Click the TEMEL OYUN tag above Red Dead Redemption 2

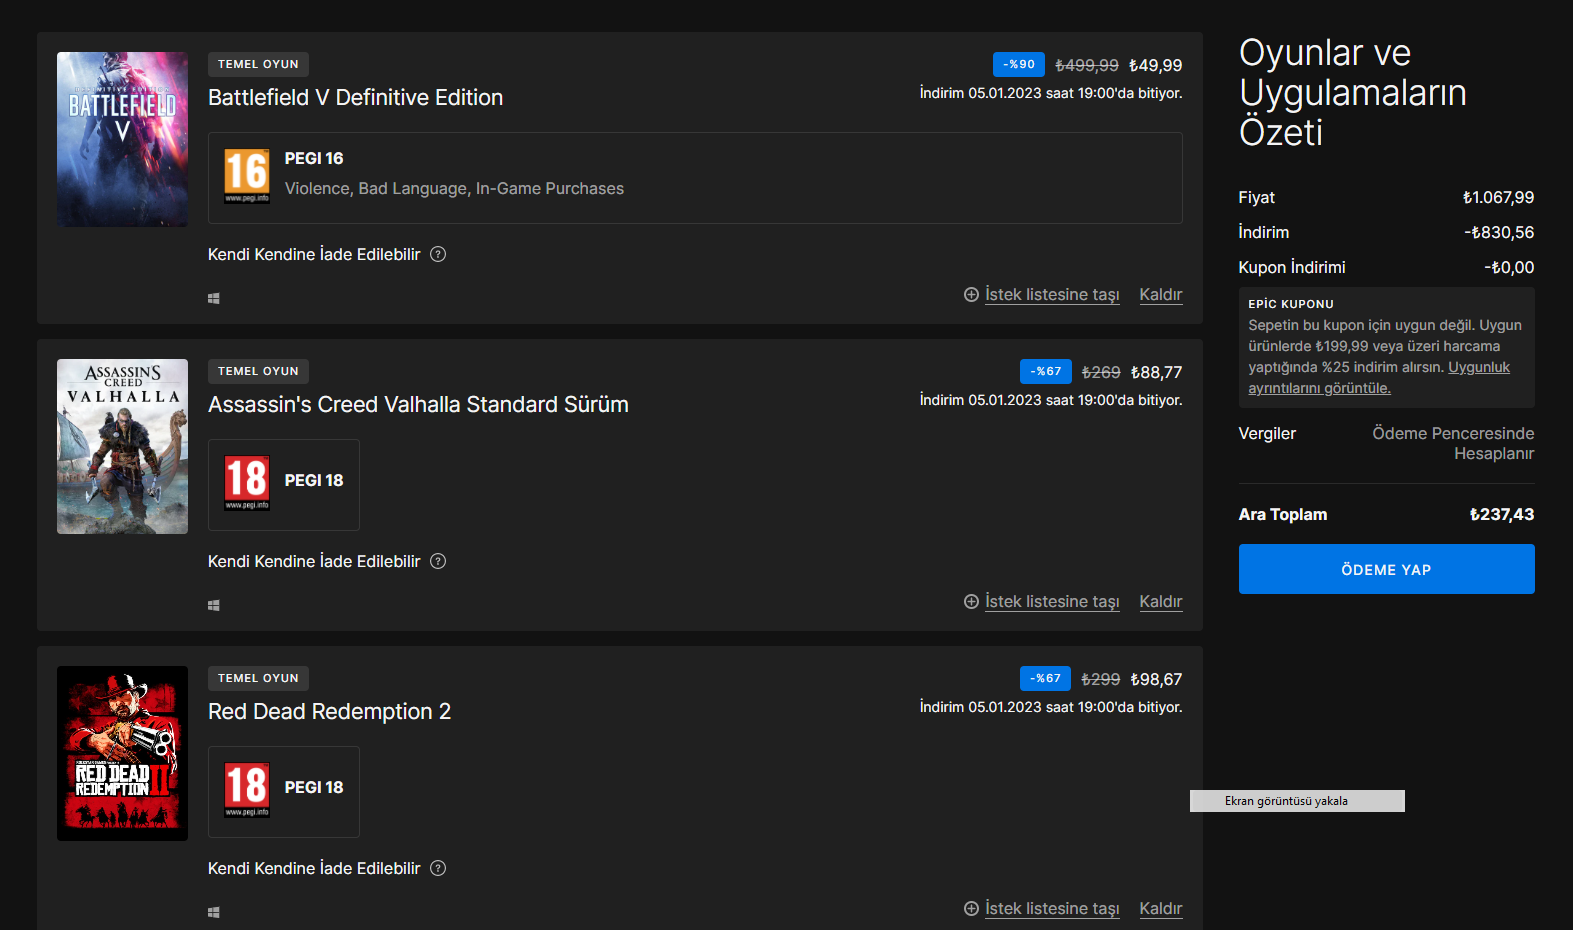258,678
